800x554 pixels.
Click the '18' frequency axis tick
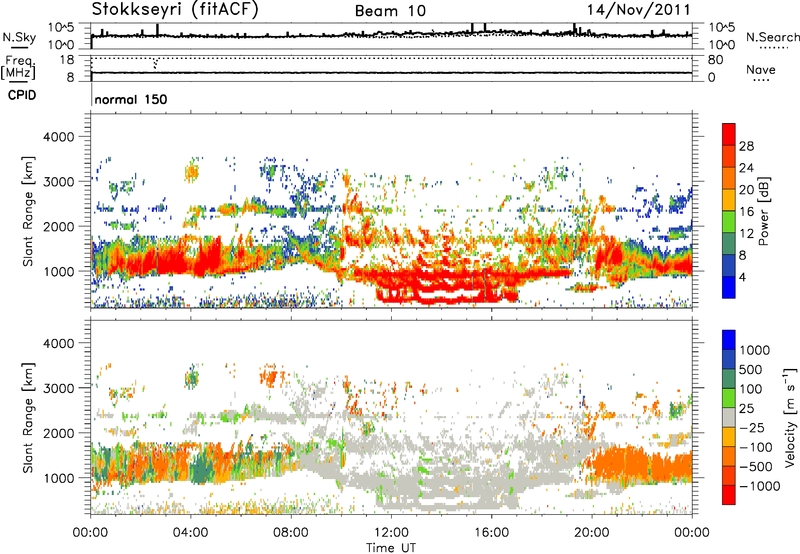[66, 60]
